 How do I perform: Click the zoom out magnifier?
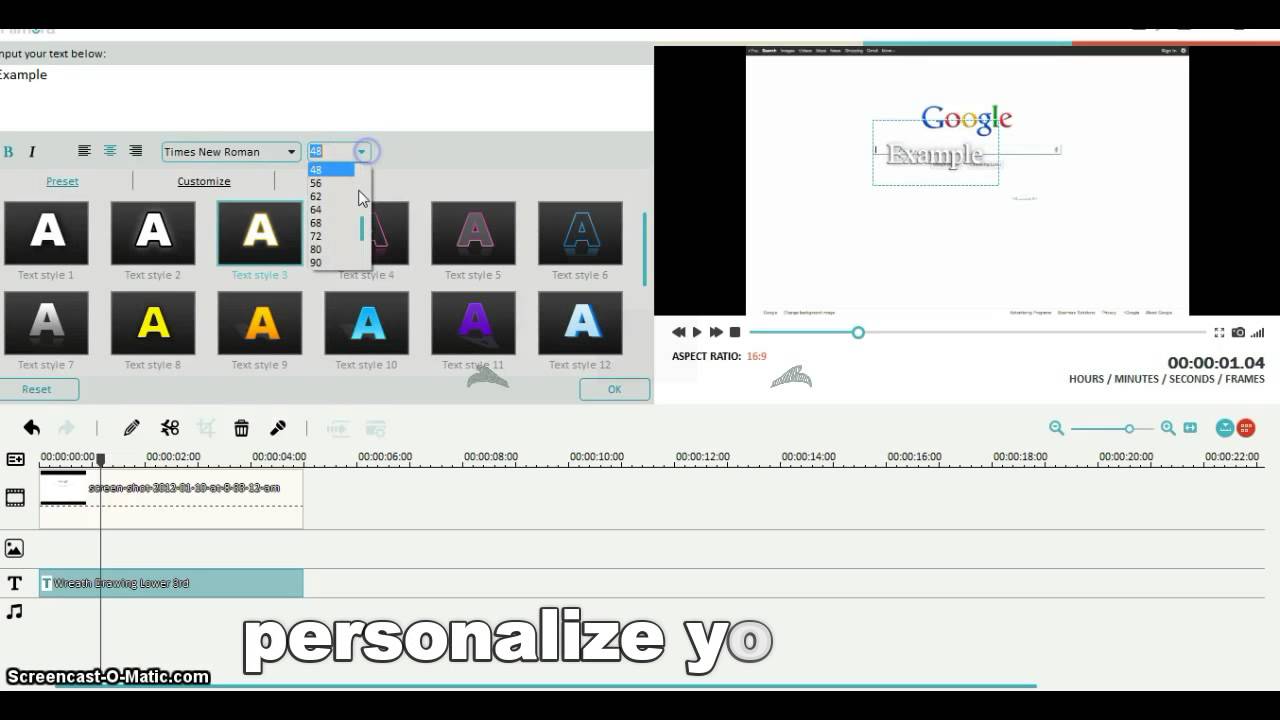pos(1056,428)
